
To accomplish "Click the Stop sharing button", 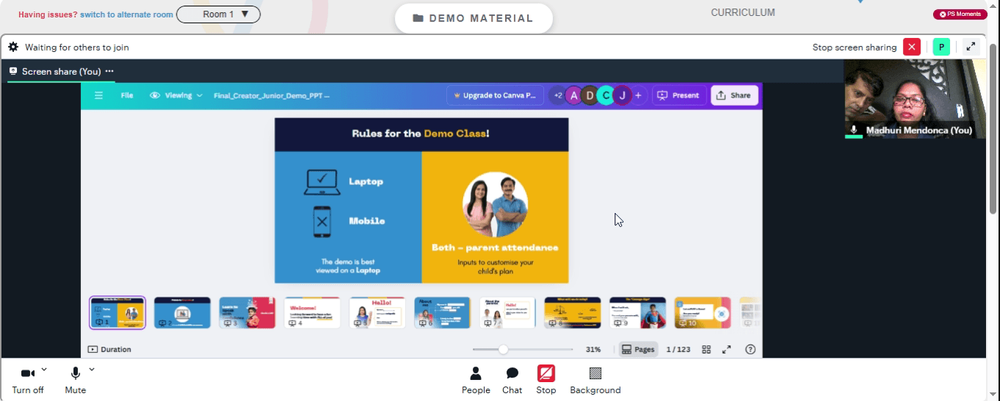I will click(546, 380).
